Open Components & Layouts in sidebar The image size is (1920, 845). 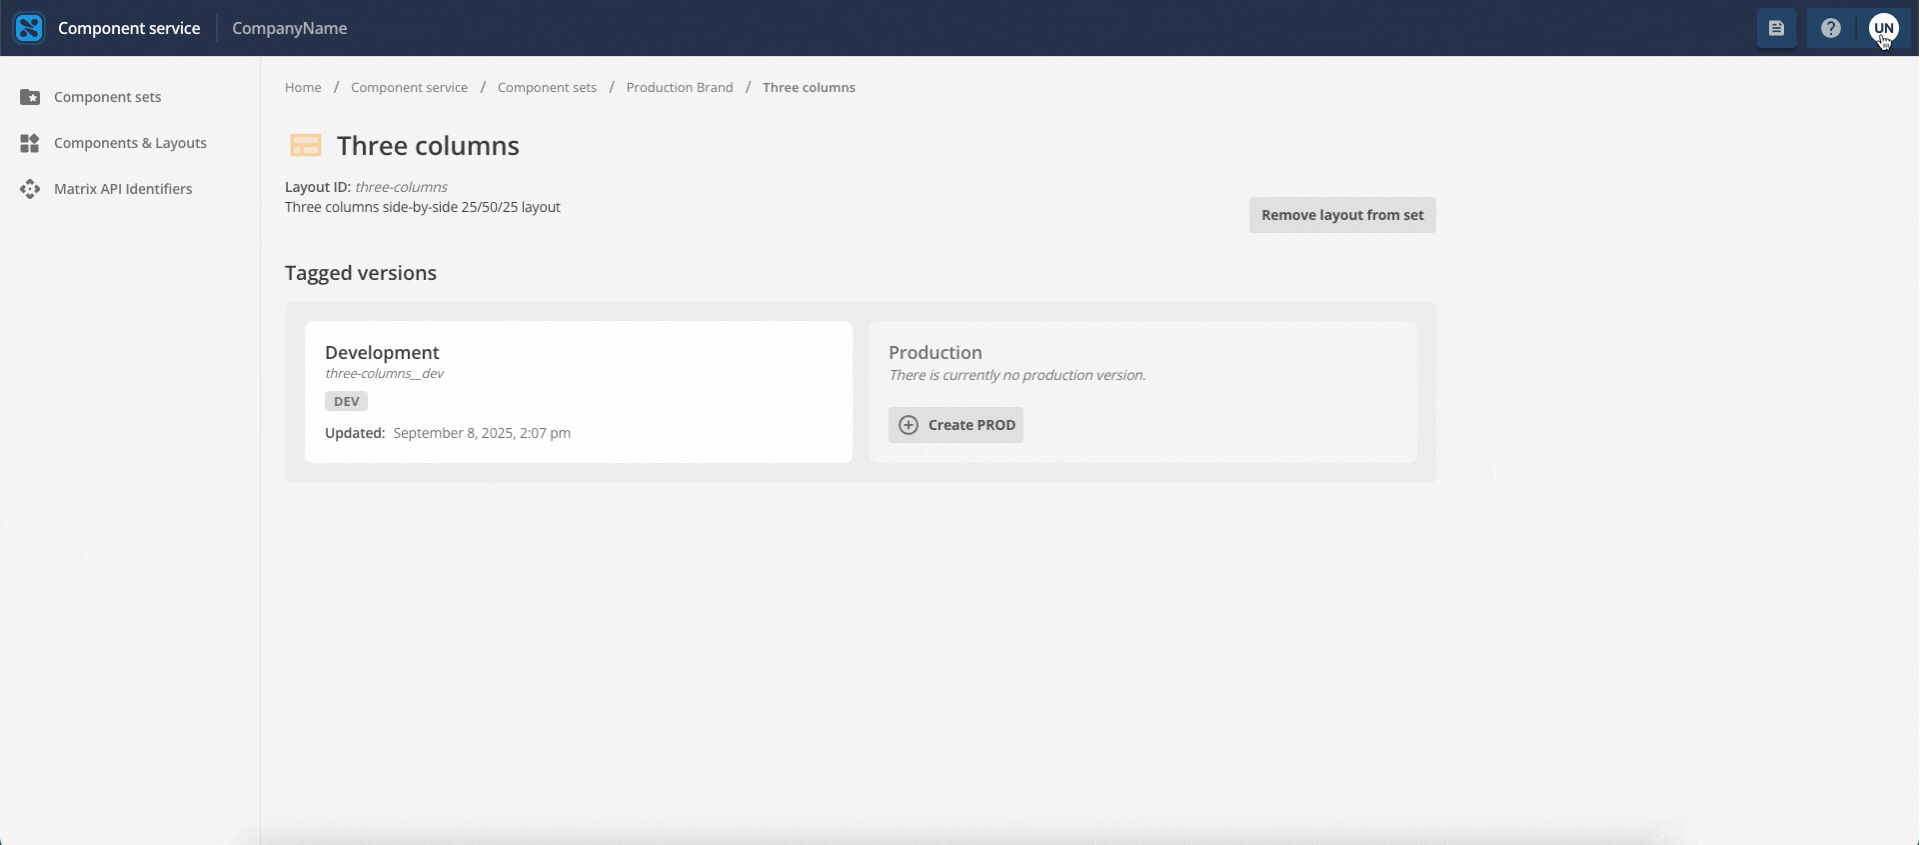point(130,143)
